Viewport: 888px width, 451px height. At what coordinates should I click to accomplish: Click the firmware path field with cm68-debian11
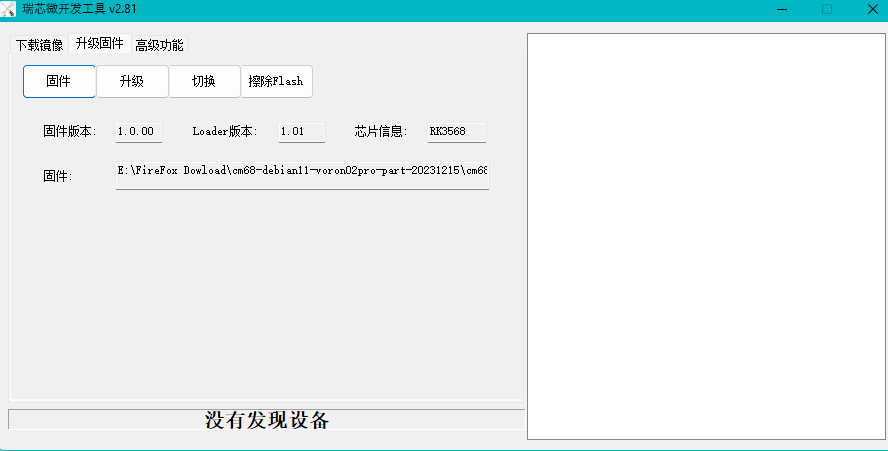pyautogui.click(x=302, y=175)
